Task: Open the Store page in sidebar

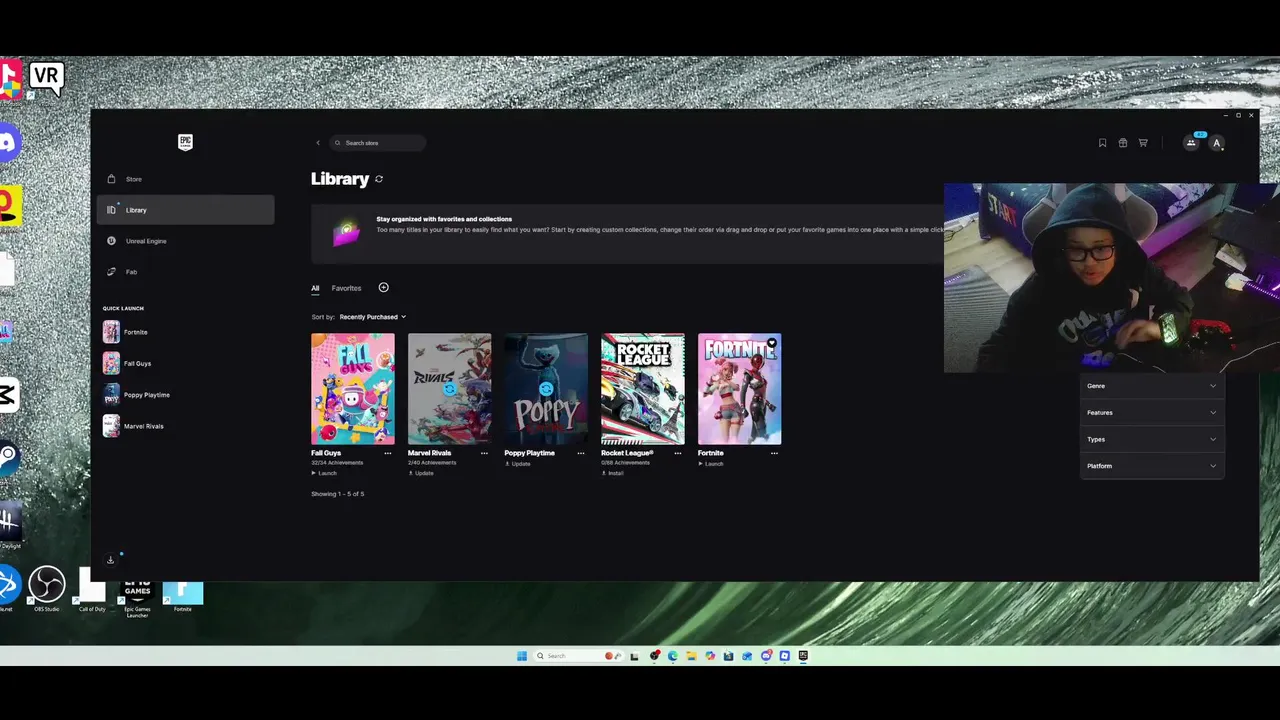Action: [186, 179]
